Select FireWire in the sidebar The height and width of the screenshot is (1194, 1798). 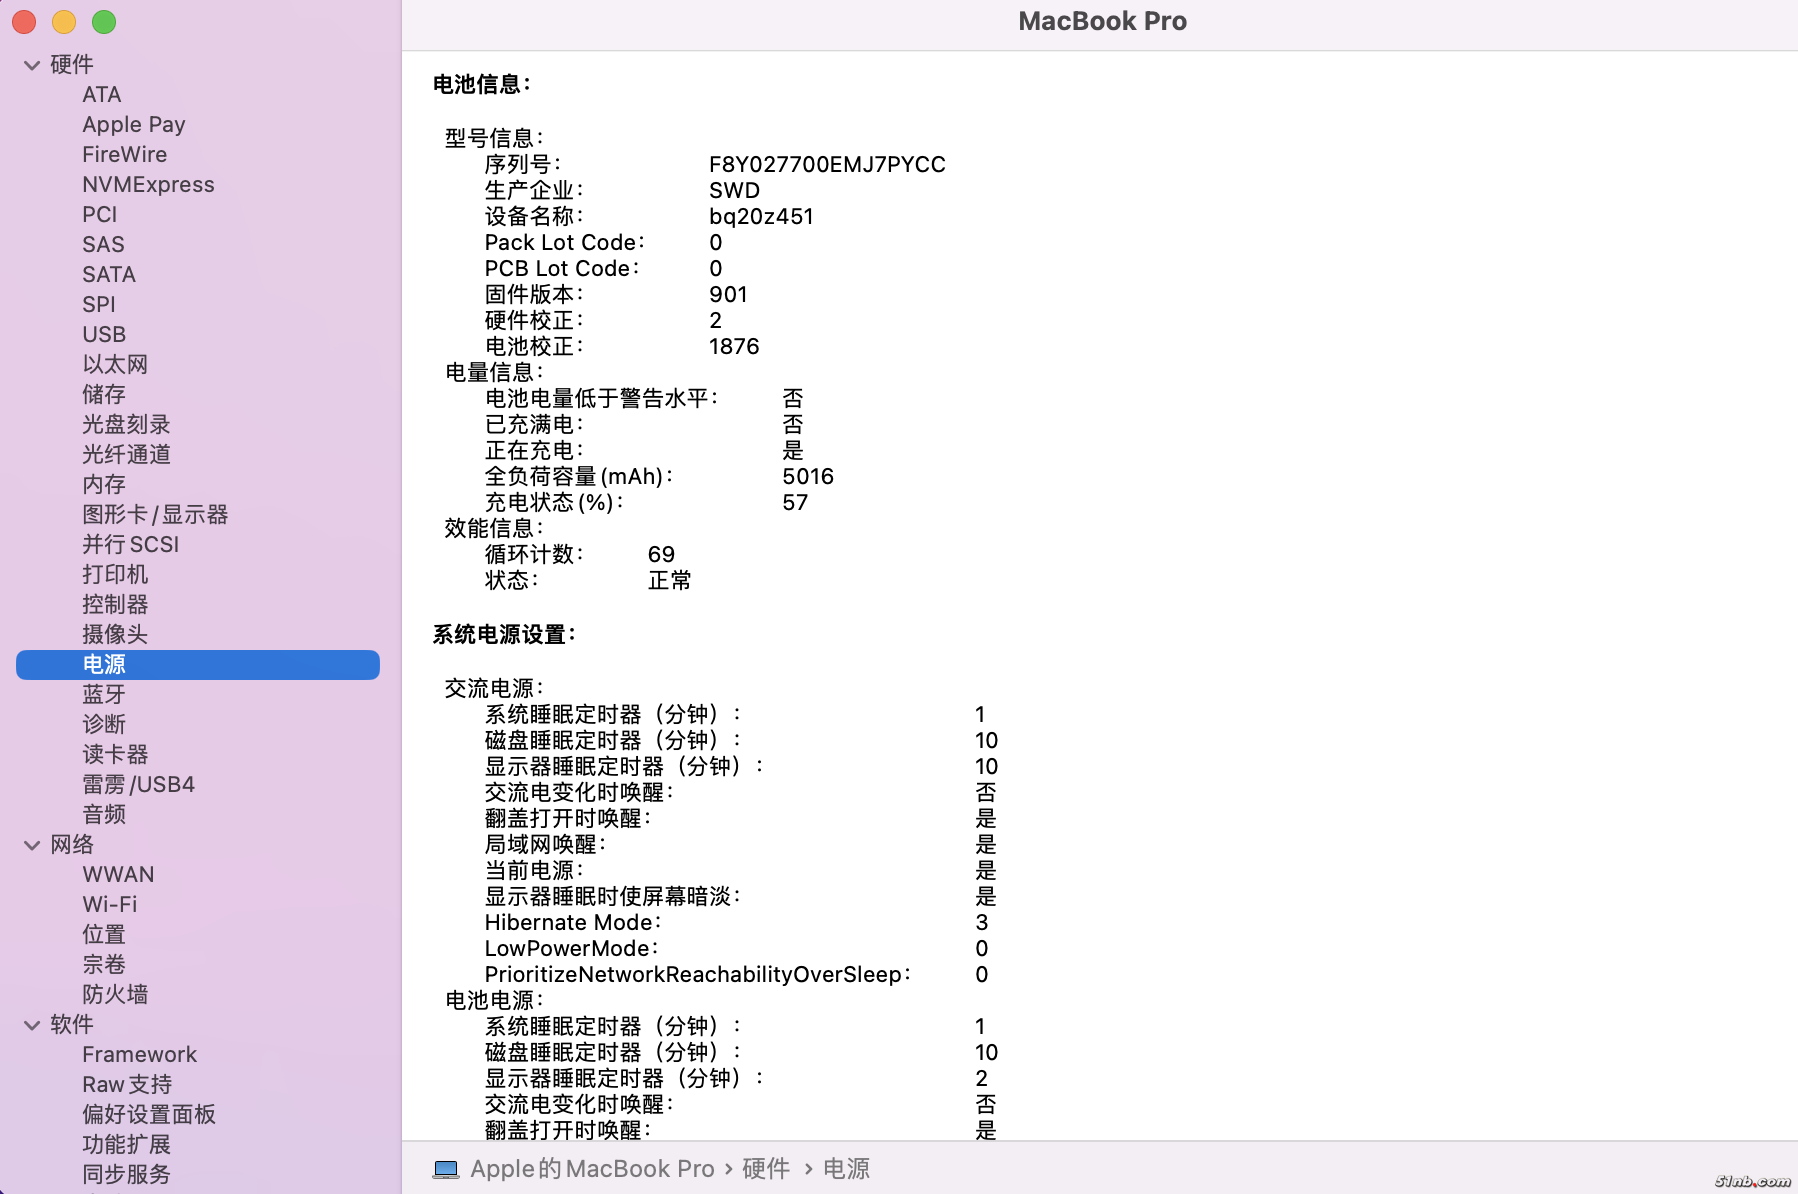click(125, 155)
